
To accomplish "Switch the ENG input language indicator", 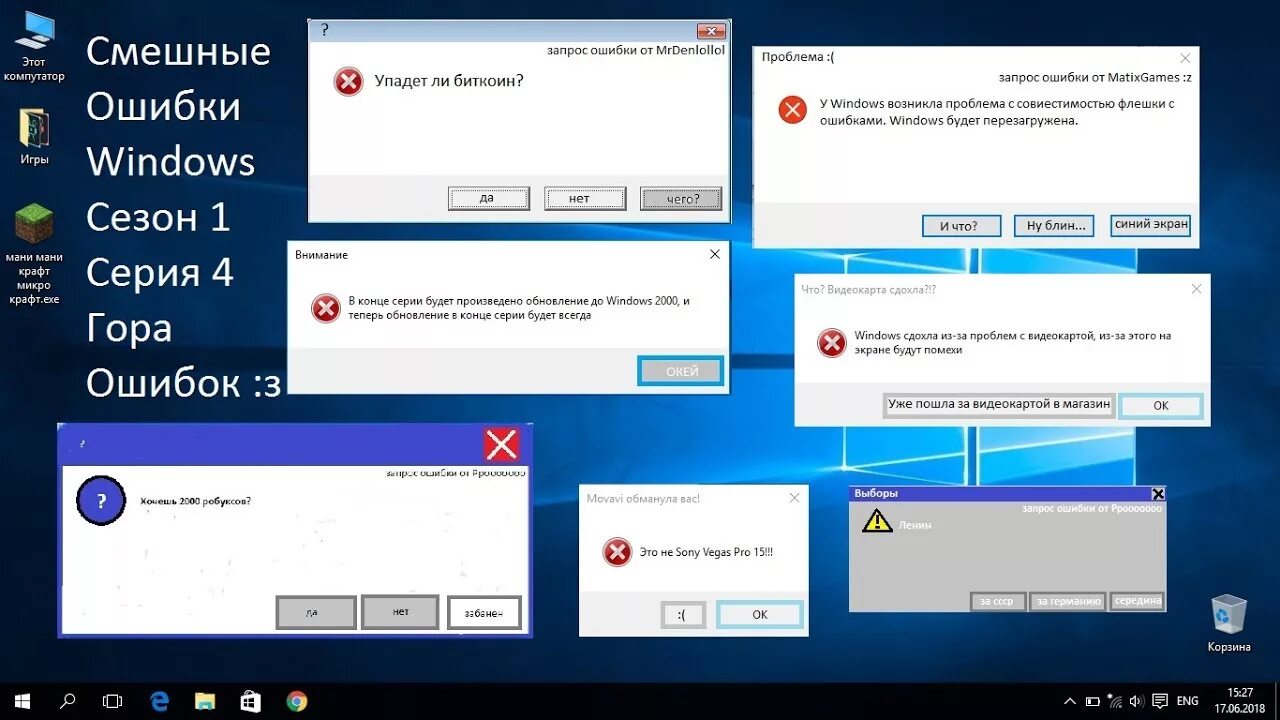I will click(x=1188, y=701).
